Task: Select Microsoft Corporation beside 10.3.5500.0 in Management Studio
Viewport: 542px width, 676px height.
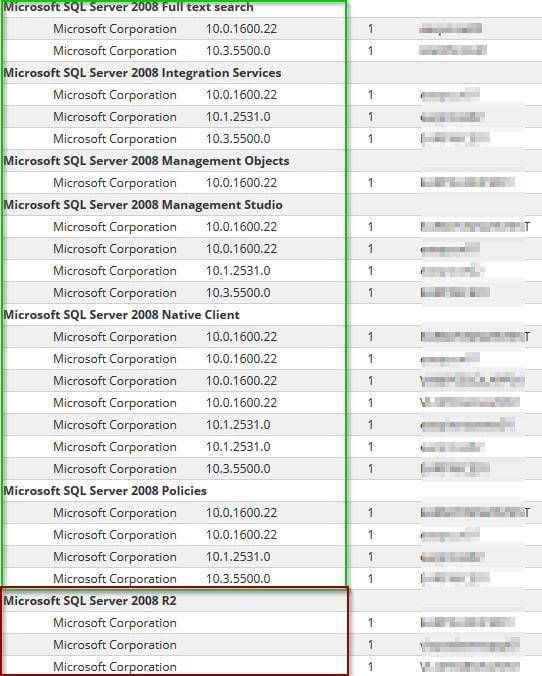Action: pyautogui.click(x=115, y=293)
